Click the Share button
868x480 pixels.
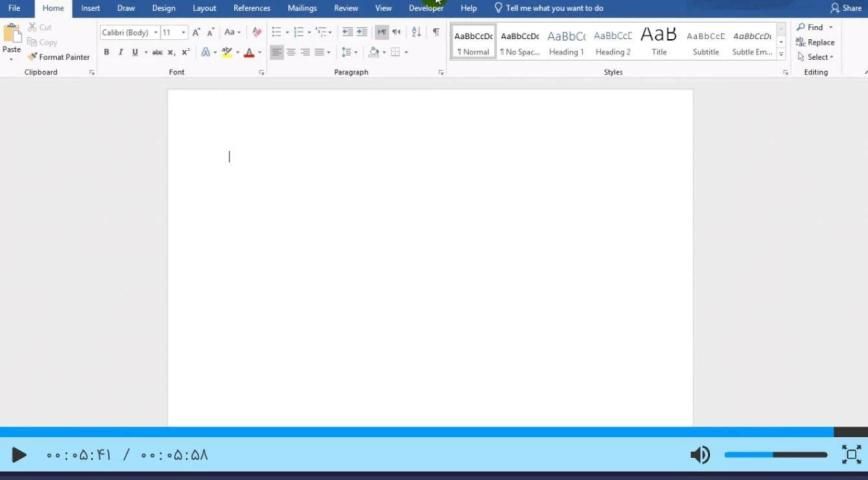846,8
